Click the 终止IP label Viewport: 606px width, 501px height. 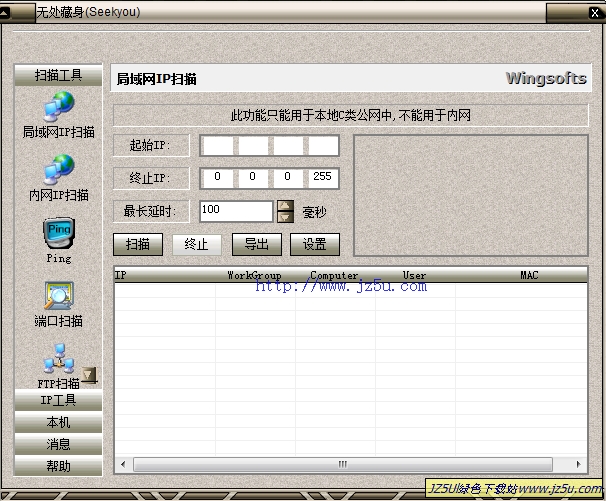(151, 178)
